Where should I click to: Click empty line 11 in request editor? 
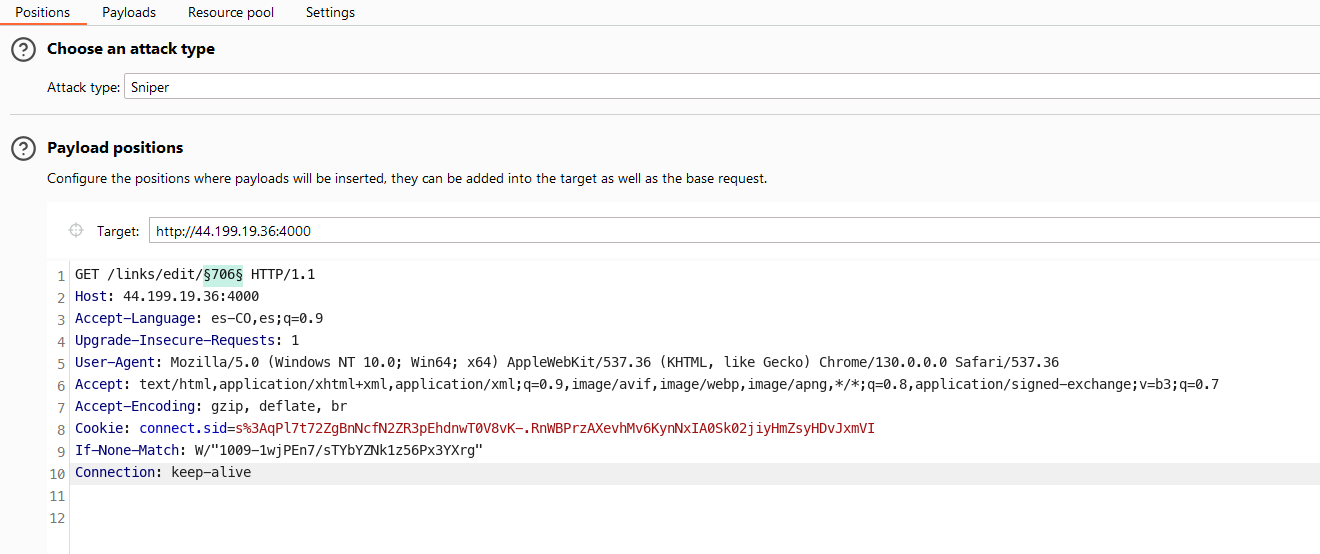point(400,496)
